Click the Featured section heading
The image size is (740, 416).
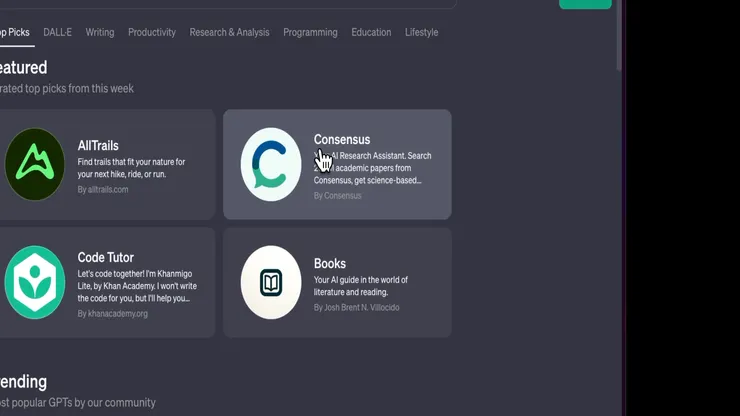24,68
